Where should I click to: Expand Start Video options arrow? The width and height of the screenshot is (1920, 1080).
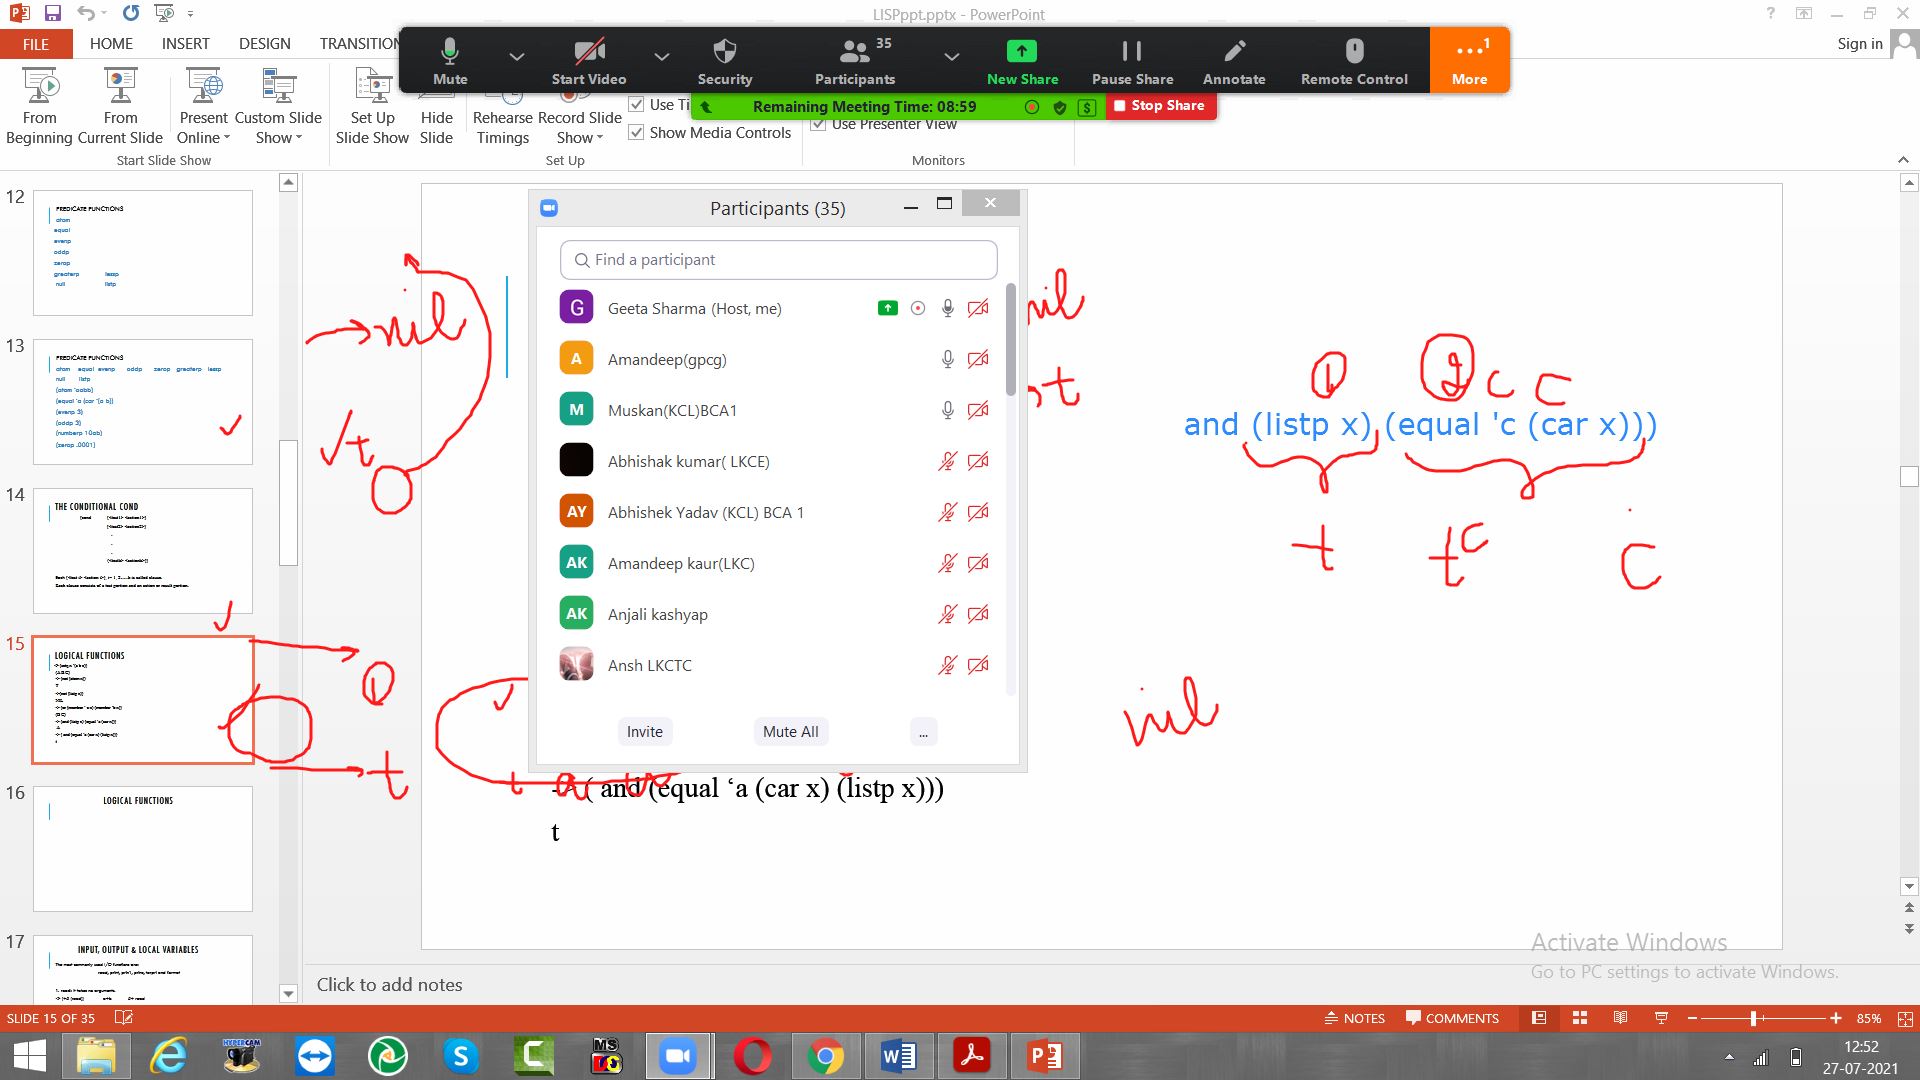[661, 56]
